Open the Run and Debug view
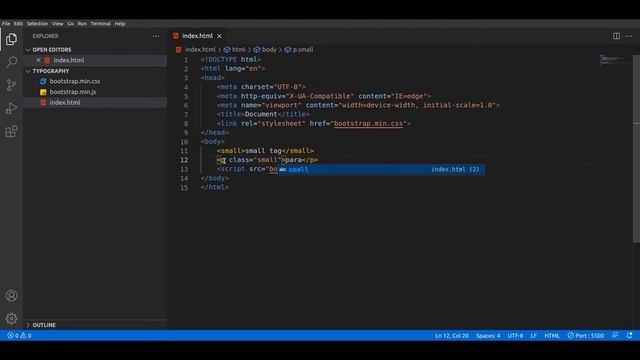Image resolution: width=640 pixels, height=360 pixels. (11, 108)
